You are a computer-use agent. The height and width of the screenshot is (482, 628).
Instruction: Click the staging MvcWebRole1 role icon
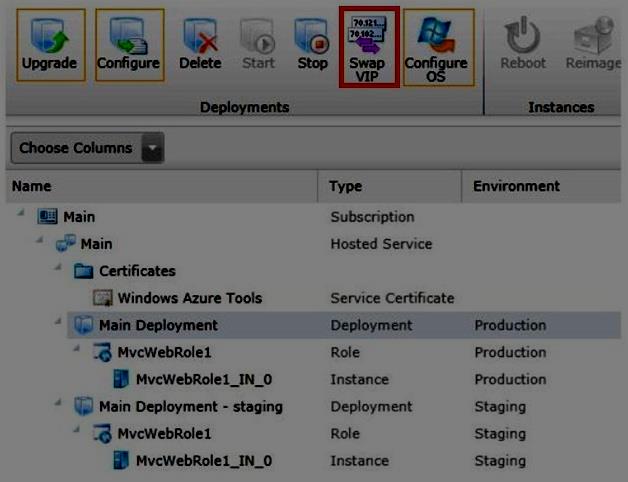pos(103,434)
